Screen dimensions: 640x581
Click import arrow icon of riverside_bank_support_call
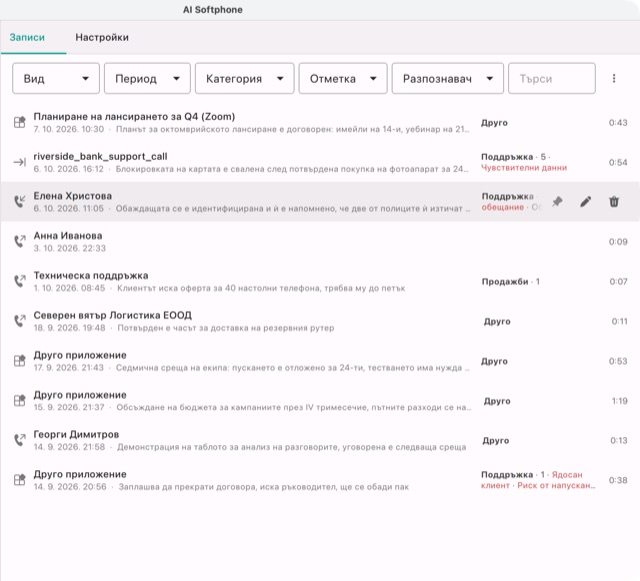(x=20, y=162)
